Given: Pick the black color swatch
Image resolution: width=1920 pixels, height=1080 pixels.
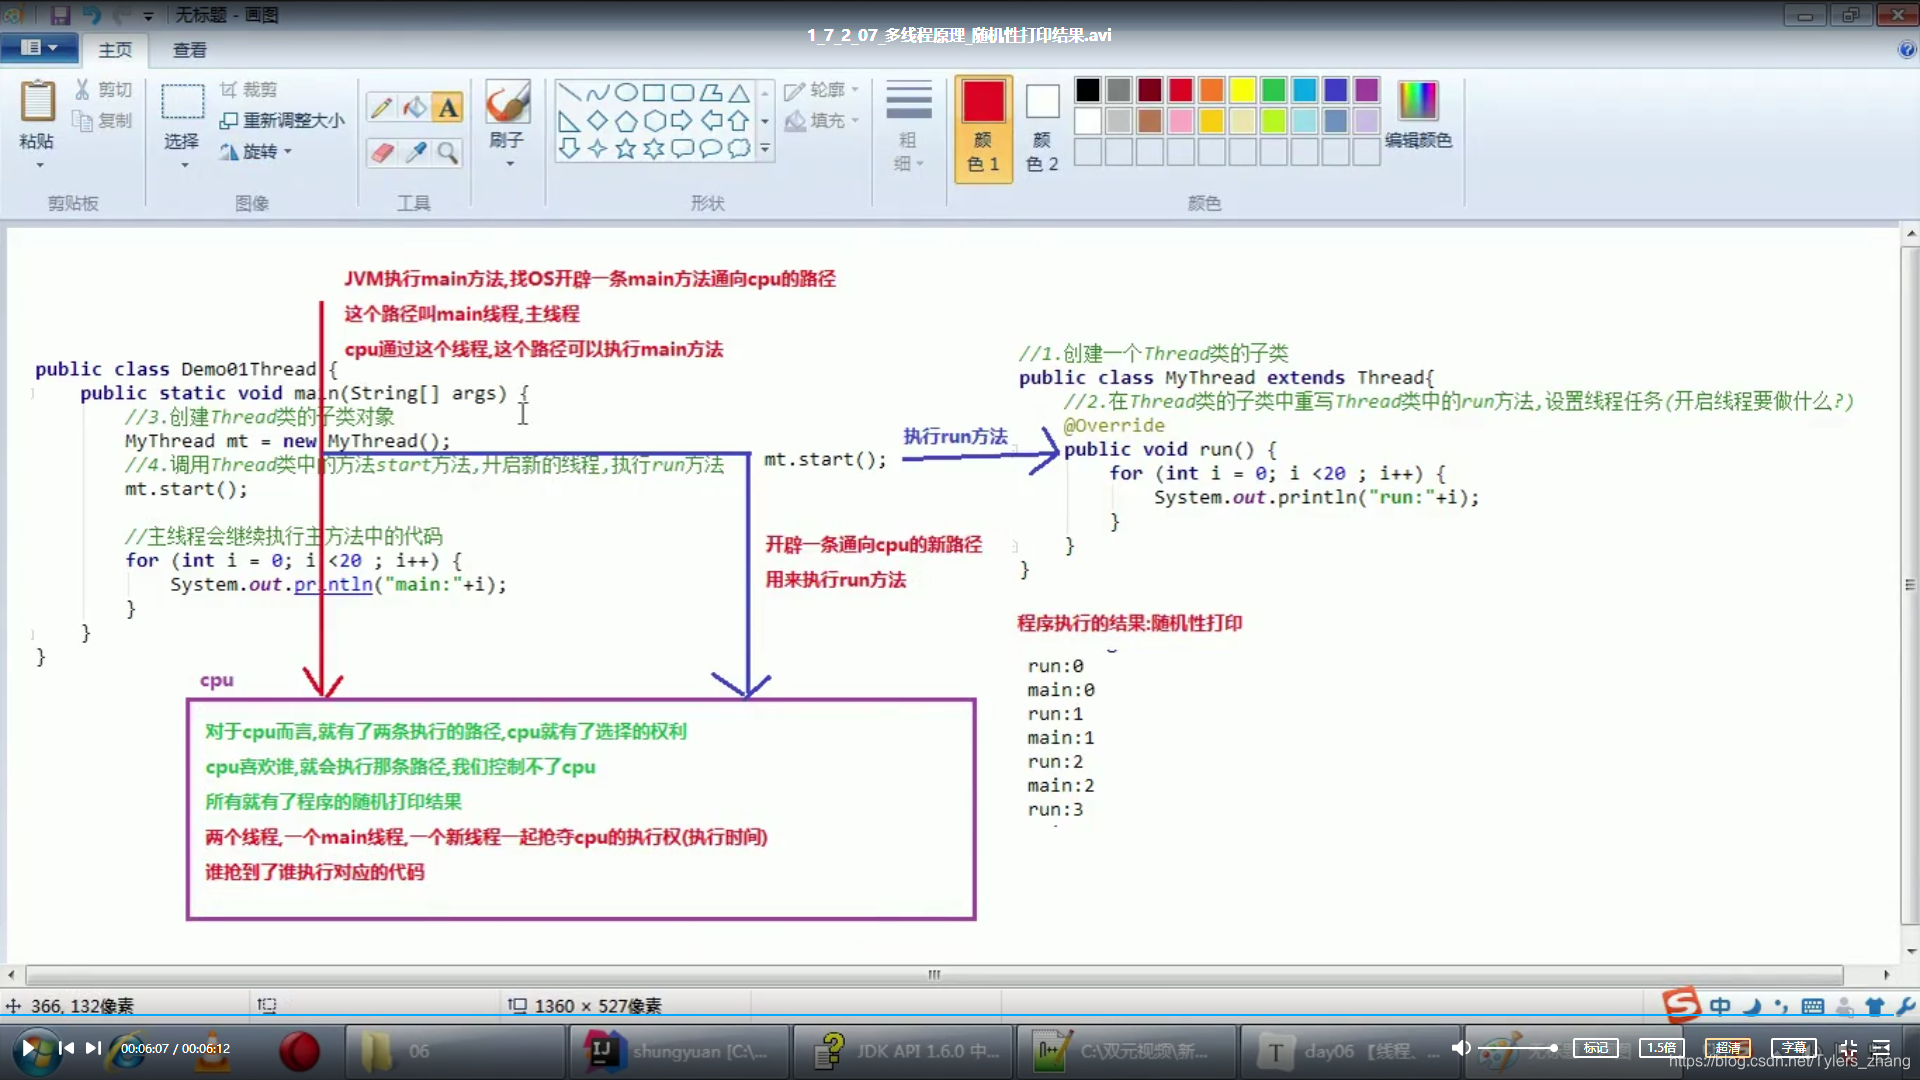Looking at the screenshot, I should coord(1087,91).
